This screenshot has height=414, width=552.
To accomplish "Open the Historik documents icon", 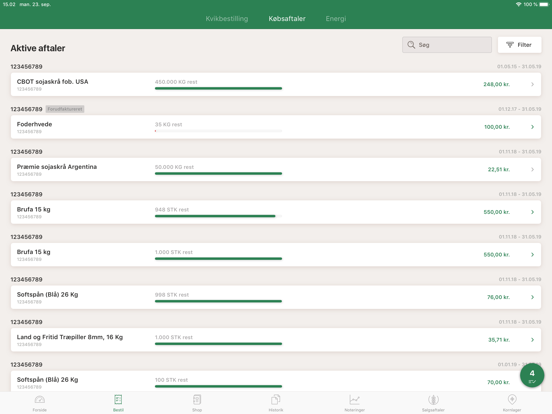I will (x=276, y=400).
